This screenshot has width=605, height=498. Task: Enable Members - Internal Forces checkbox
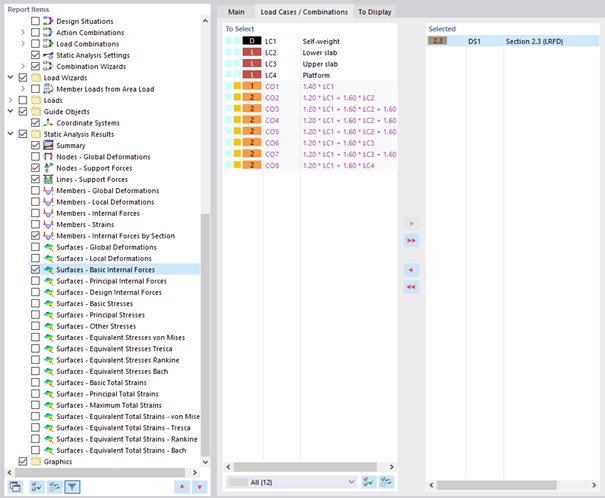click(x=35, y=213)
